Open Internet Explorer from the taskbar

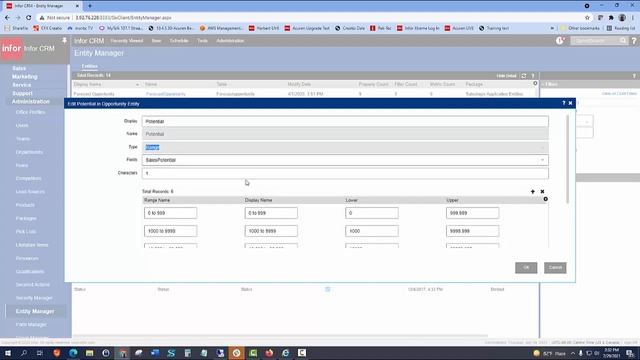285,353
